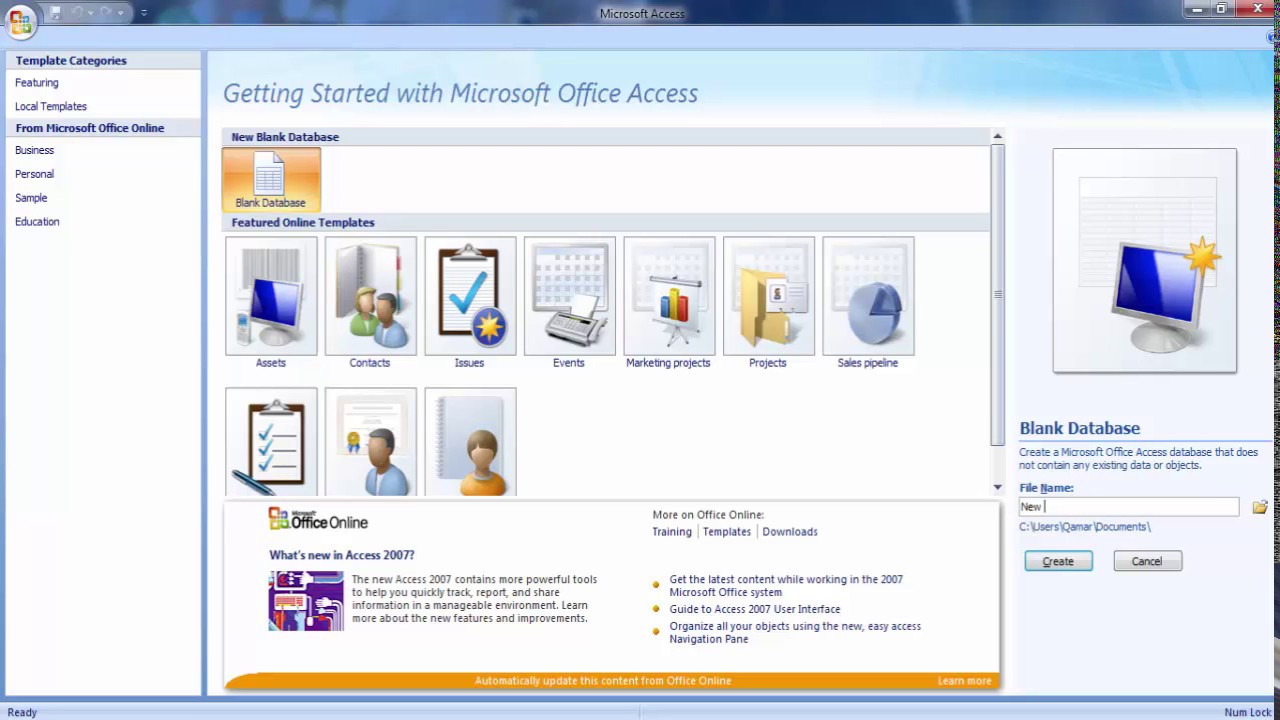This screenshot has width=1280, height=720.
Task: Open Customize Quick Access Toolbar dropdown
Action: [144, 13]
